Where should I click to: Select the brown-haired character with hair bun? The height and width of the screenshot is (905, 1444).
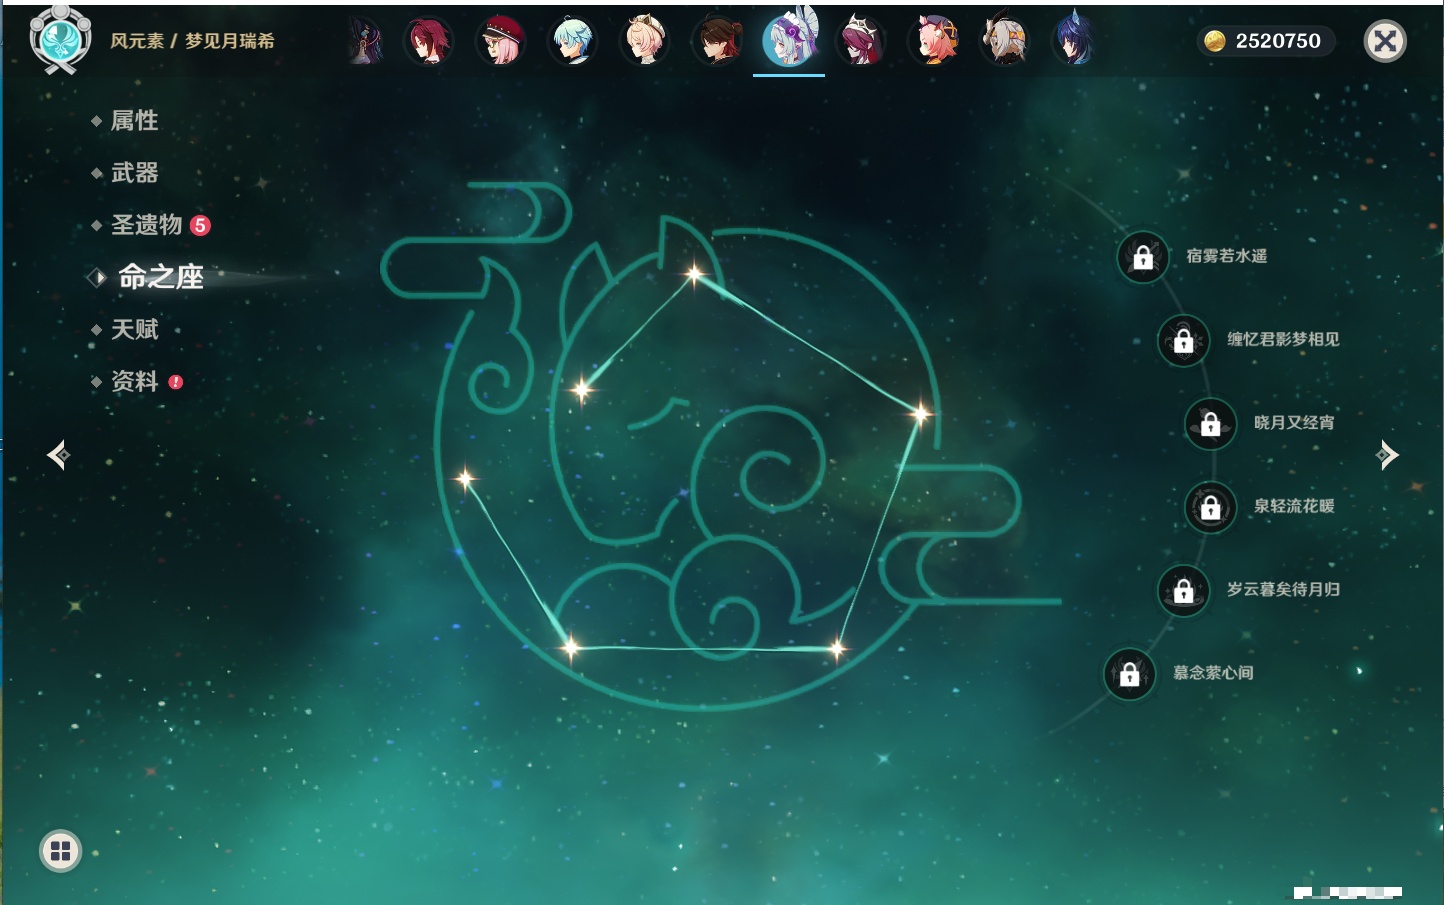(x=717, y=41)
